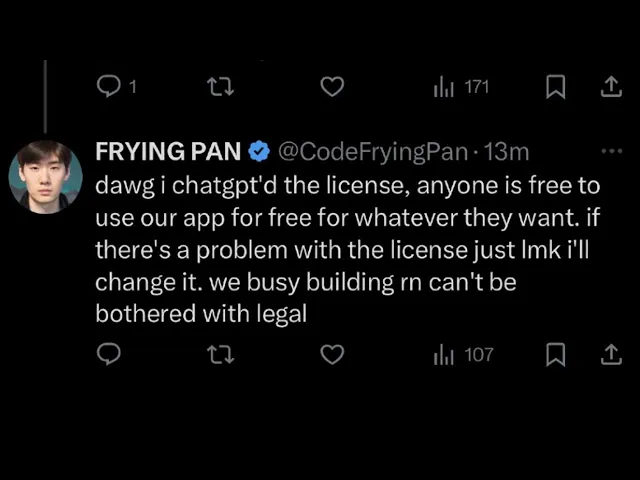This screenshot has width=640, height=480.
Task: Reply to FRYING PAN's tweet
Action: coord(107,355)
